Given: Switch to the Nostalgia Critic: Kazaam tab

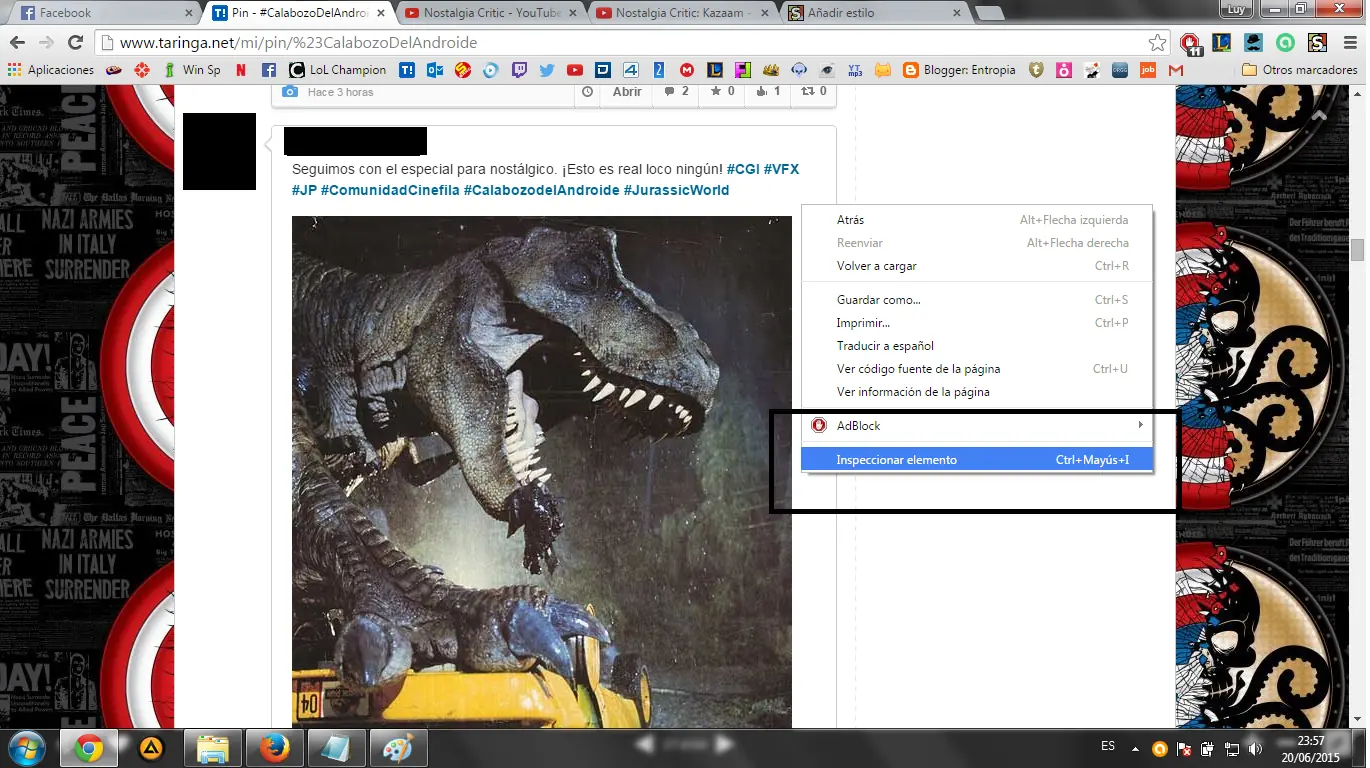Looking at the screenshot, I should (x=680, y=13).
